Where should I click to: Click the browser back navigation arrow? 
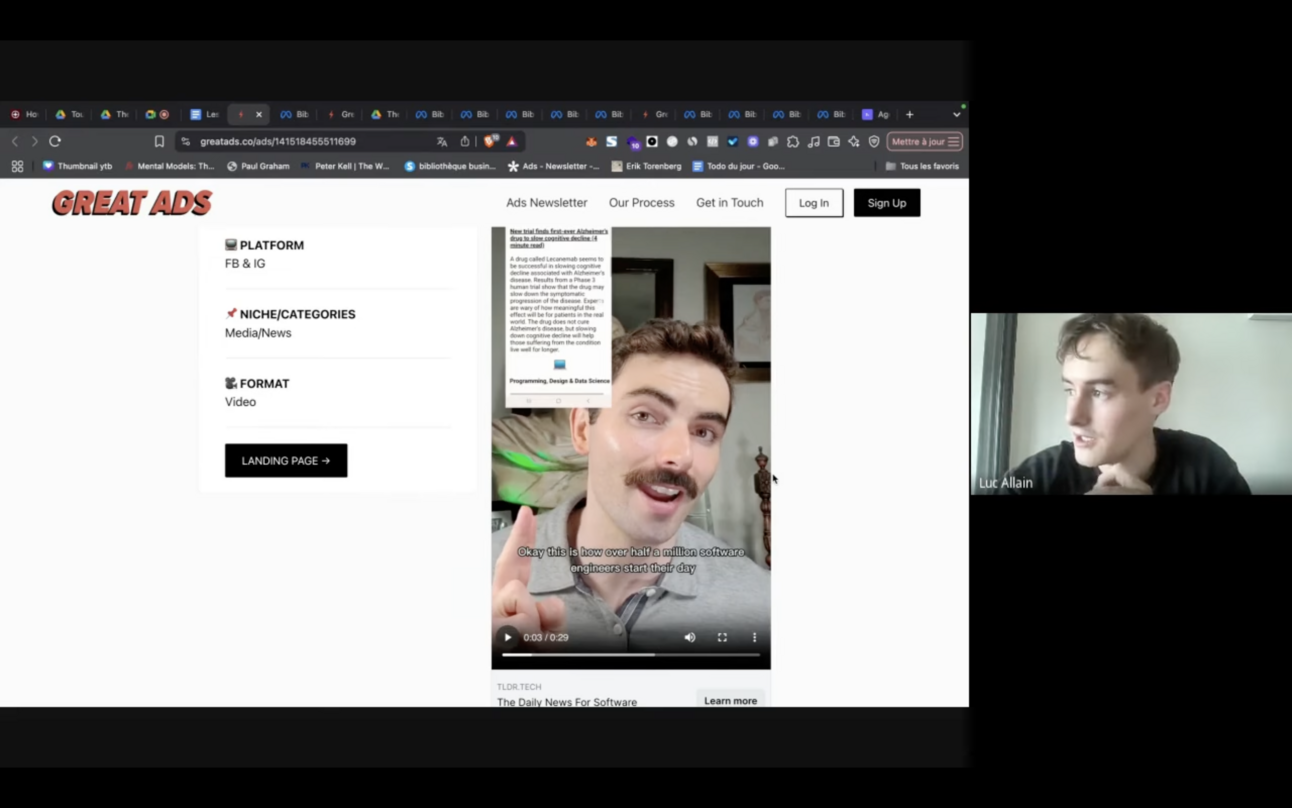coord(12,141)
